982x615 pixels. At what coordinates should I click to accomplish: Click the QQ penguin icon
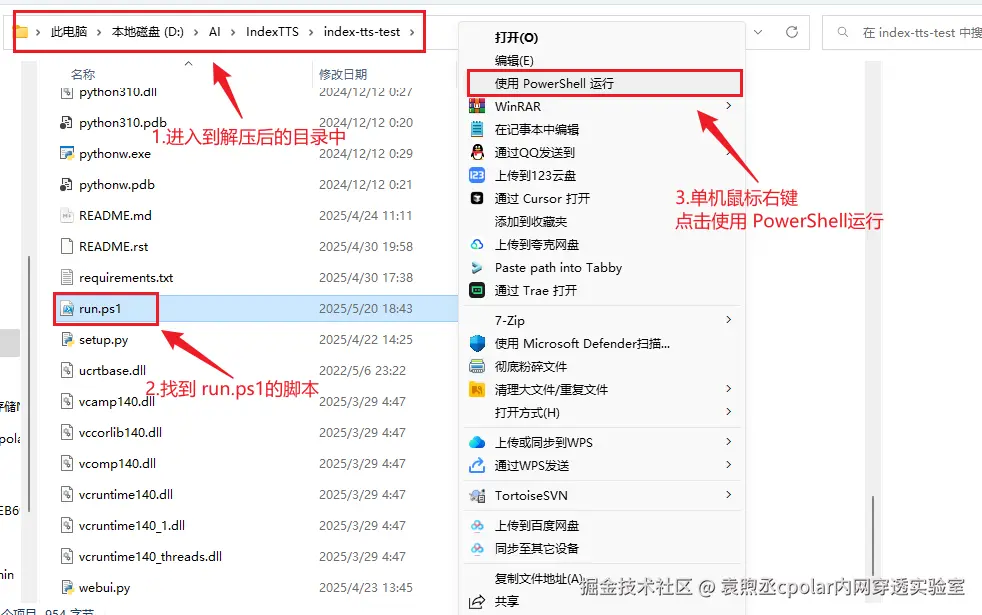pos(477,152)
